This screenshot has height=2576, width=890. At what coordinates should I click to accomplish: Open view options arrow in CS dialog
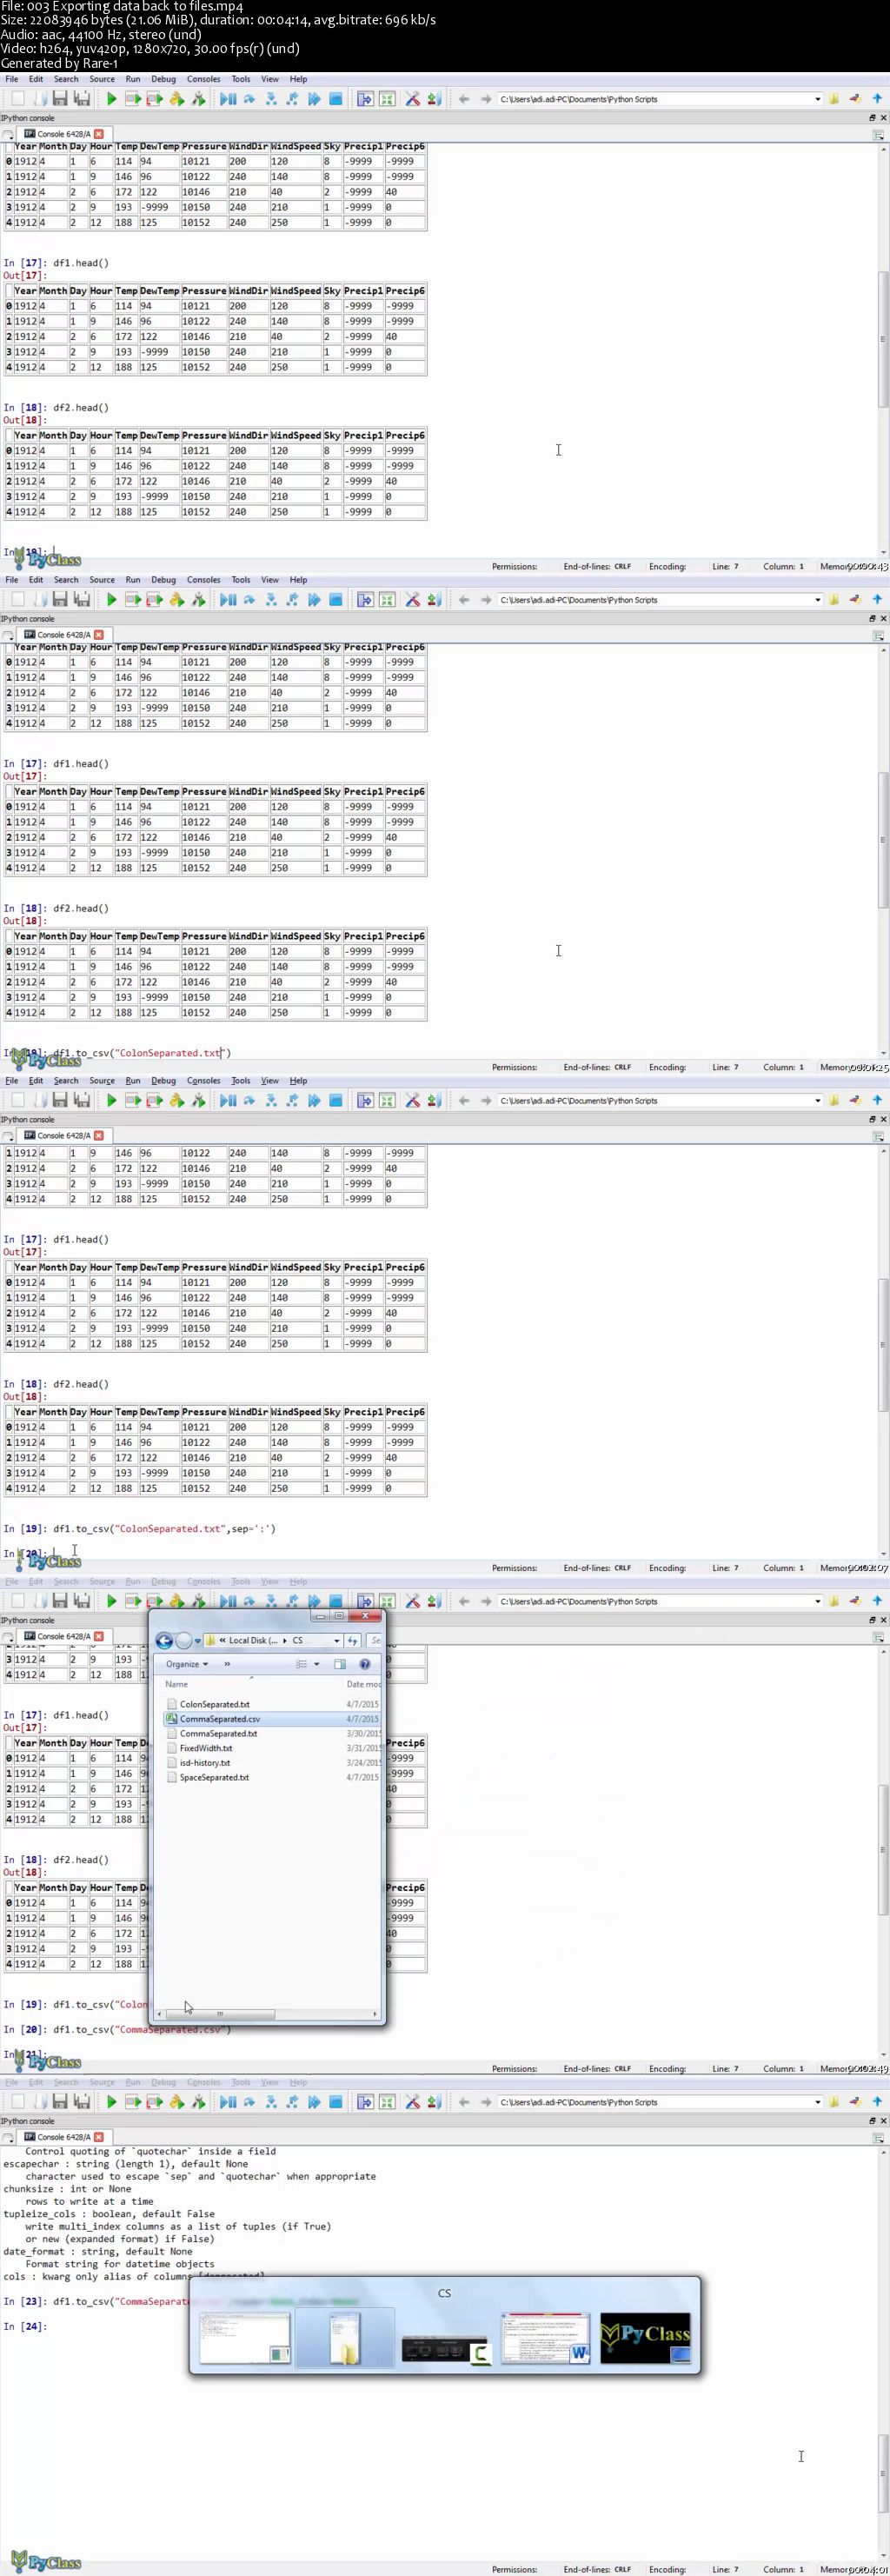317,1664
